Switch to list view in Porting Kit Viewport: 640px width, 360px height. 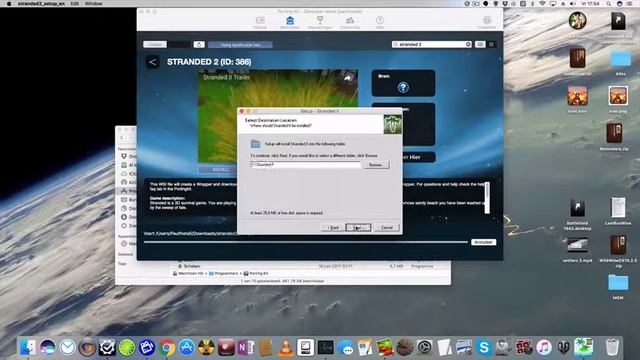point(480,44)
